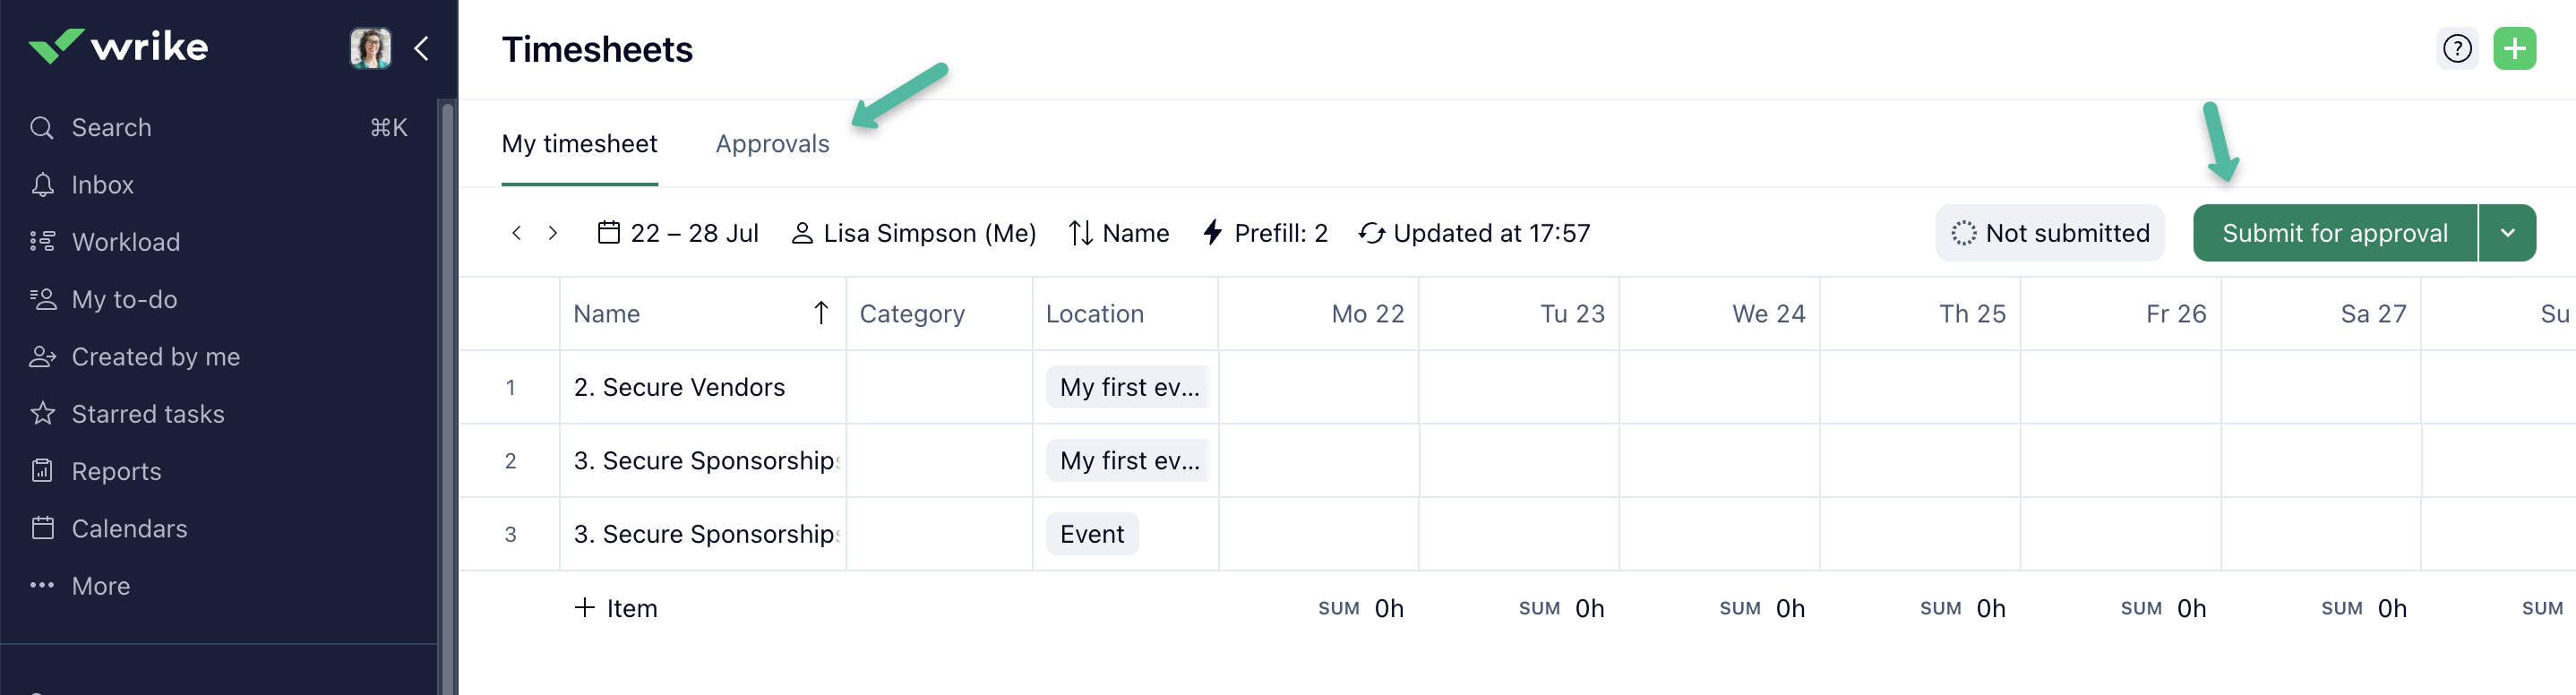Select the My timesheet tab
2576x695 pixels.
(x=579, y=144)
